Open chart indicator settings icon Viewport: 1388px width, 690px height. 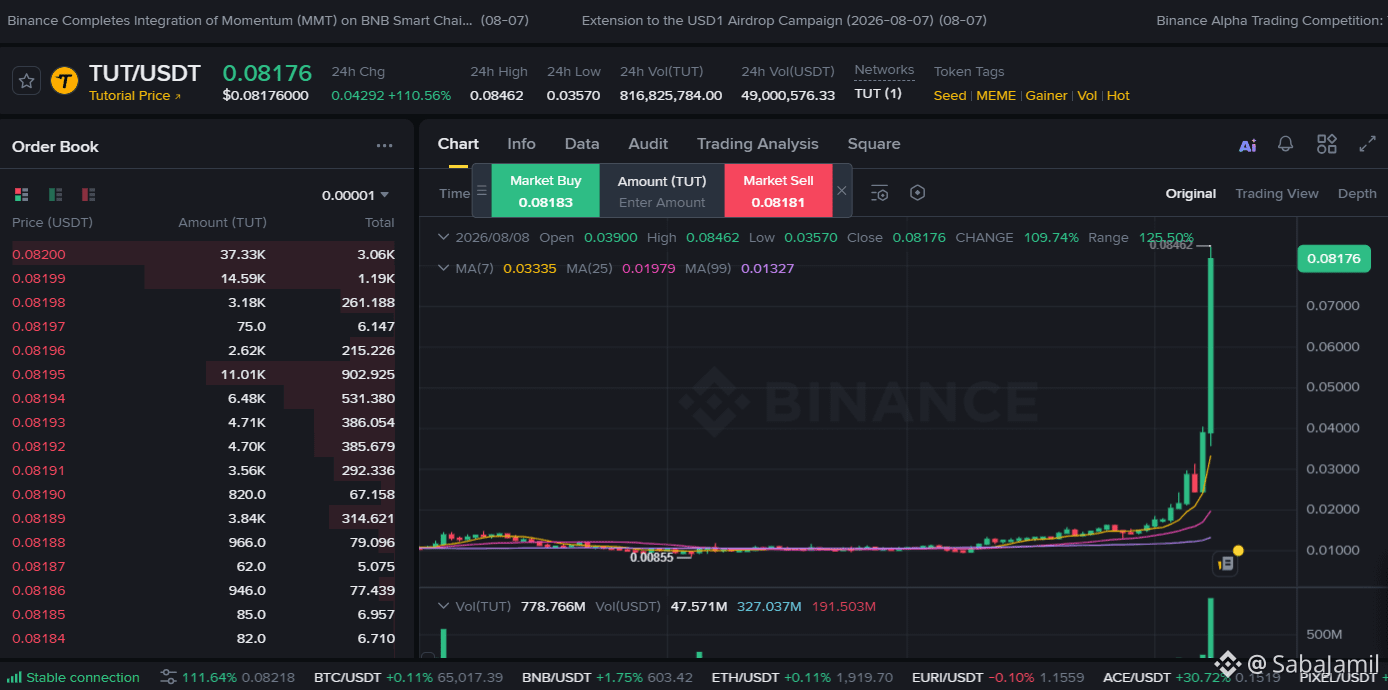[x=879, y=193]
